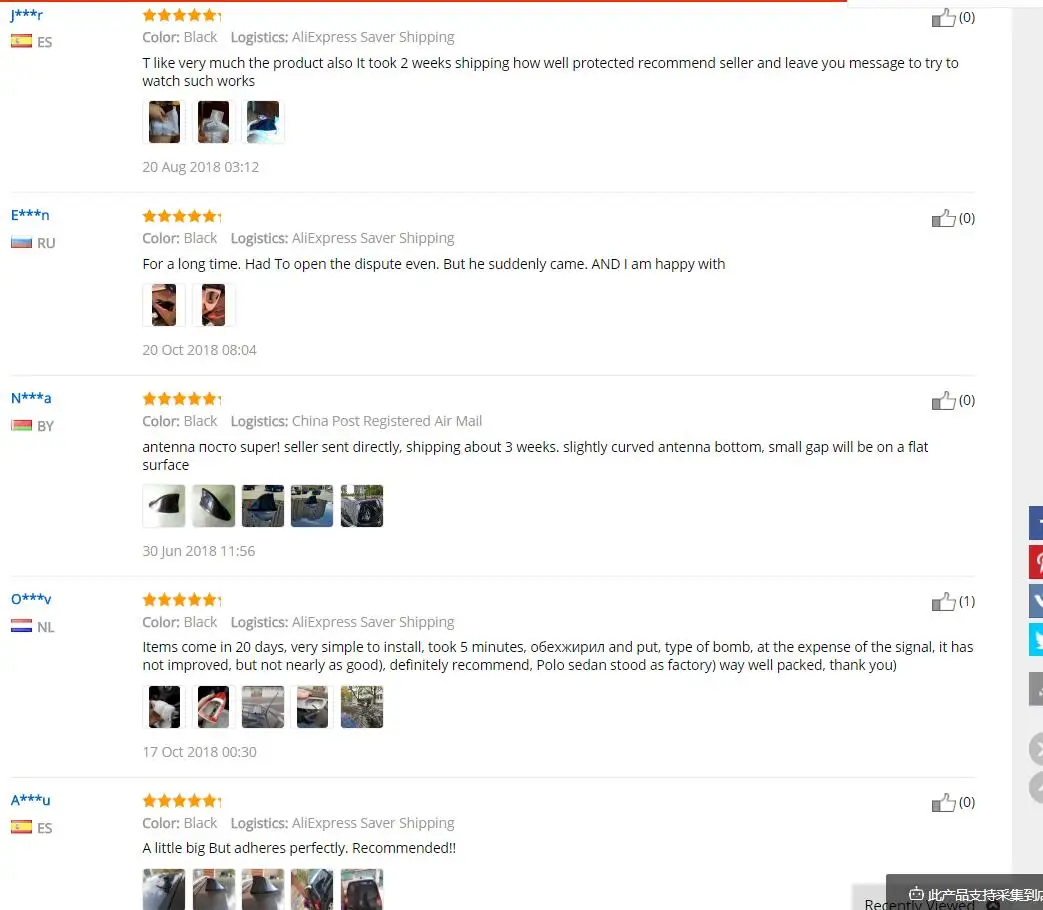Open reviewer profile E***n
Viewport: 1043px width, 910px height.
tap(30, 215)
